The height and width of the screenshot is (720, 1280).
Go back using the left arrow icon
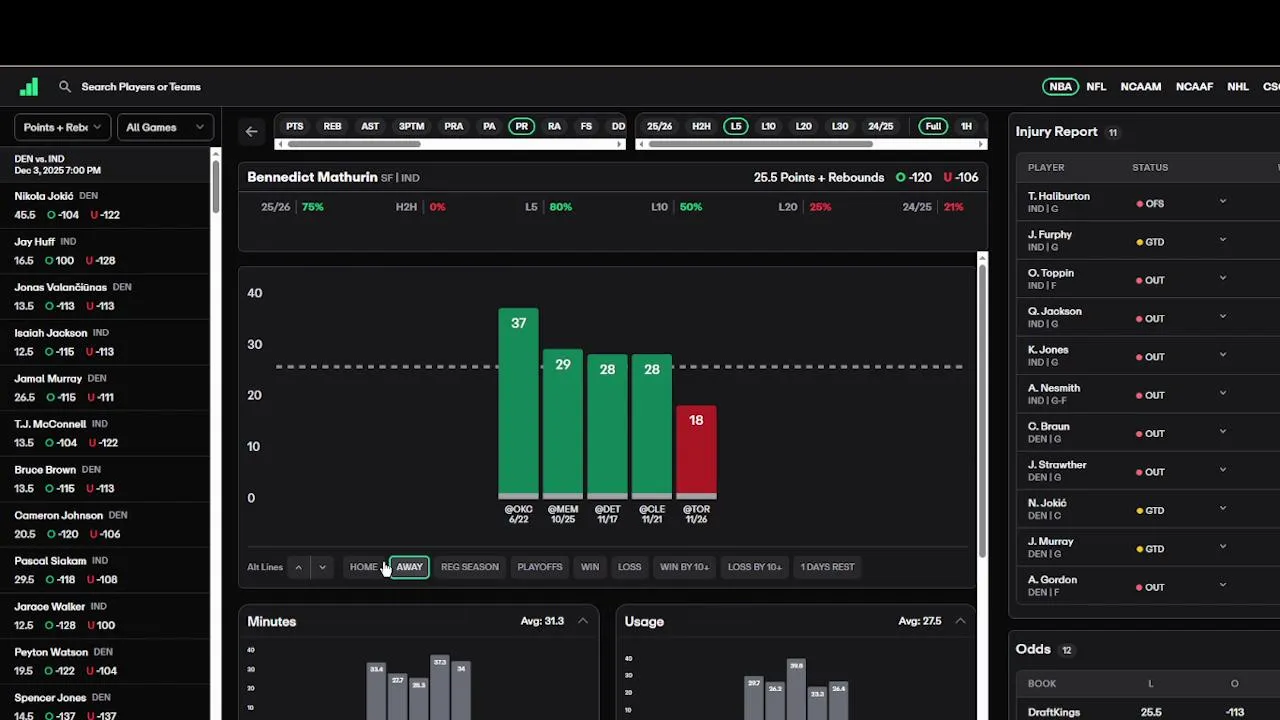[x=252, y=131]
